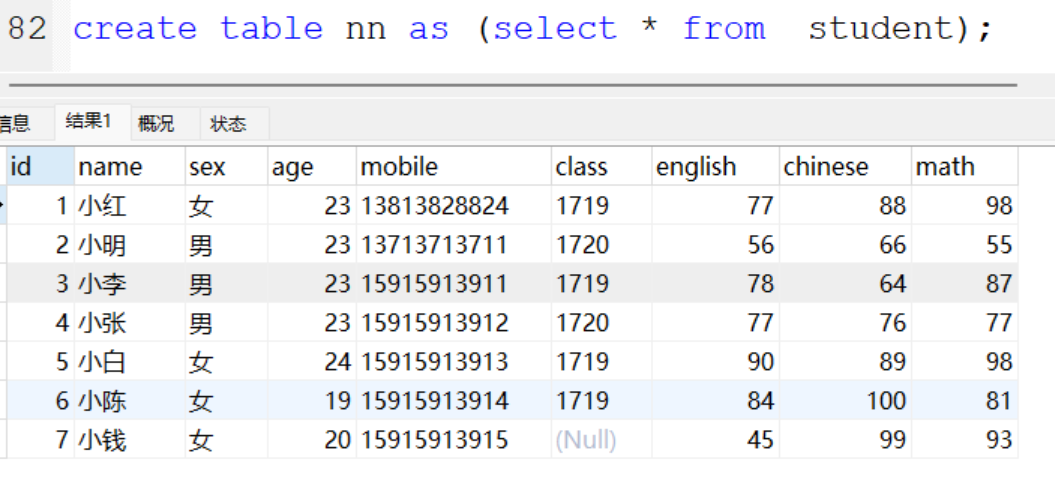Select mobile cell 13713713711
This screenshot has width=1055, height=493.
(x=434, y=245)
